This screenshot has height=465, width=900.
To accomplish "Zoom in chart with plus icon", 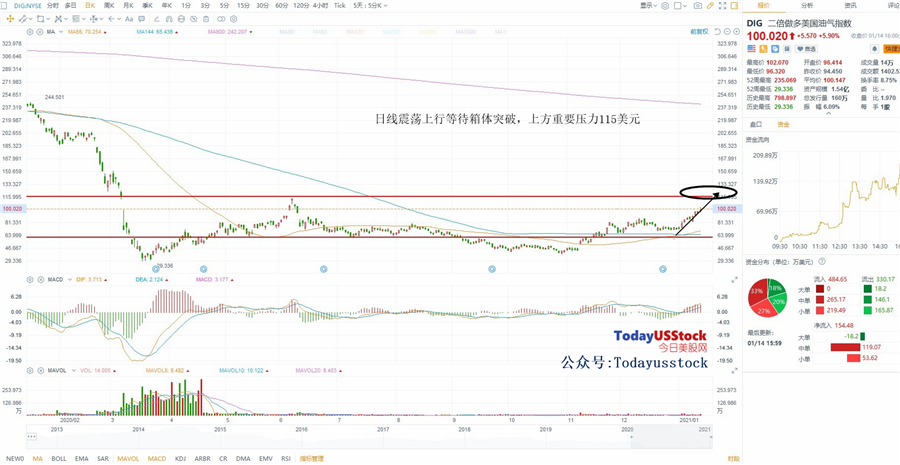I will pyautogui.click(x=736, y=32).
